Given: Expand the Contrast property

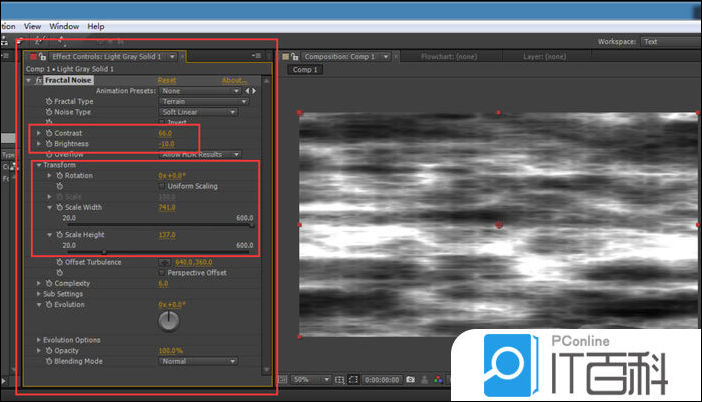Looking at the screenshot, I should click(x=39, y=133).
